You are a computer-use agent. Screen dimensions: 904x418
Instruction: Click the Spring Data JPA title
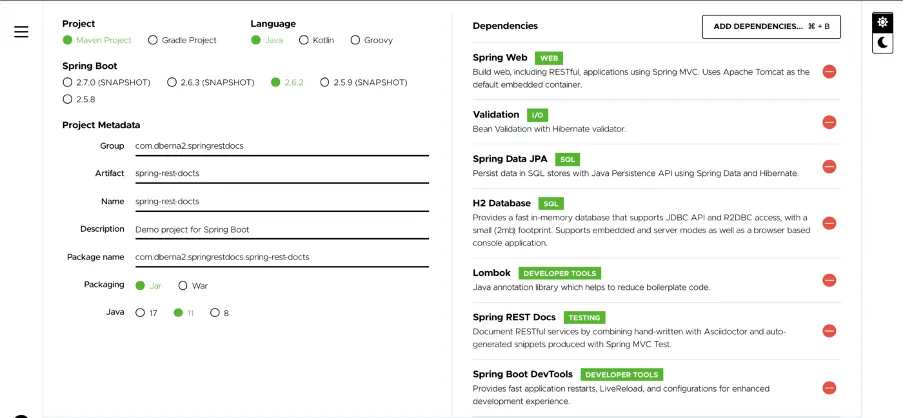click(x=510, y=159)
